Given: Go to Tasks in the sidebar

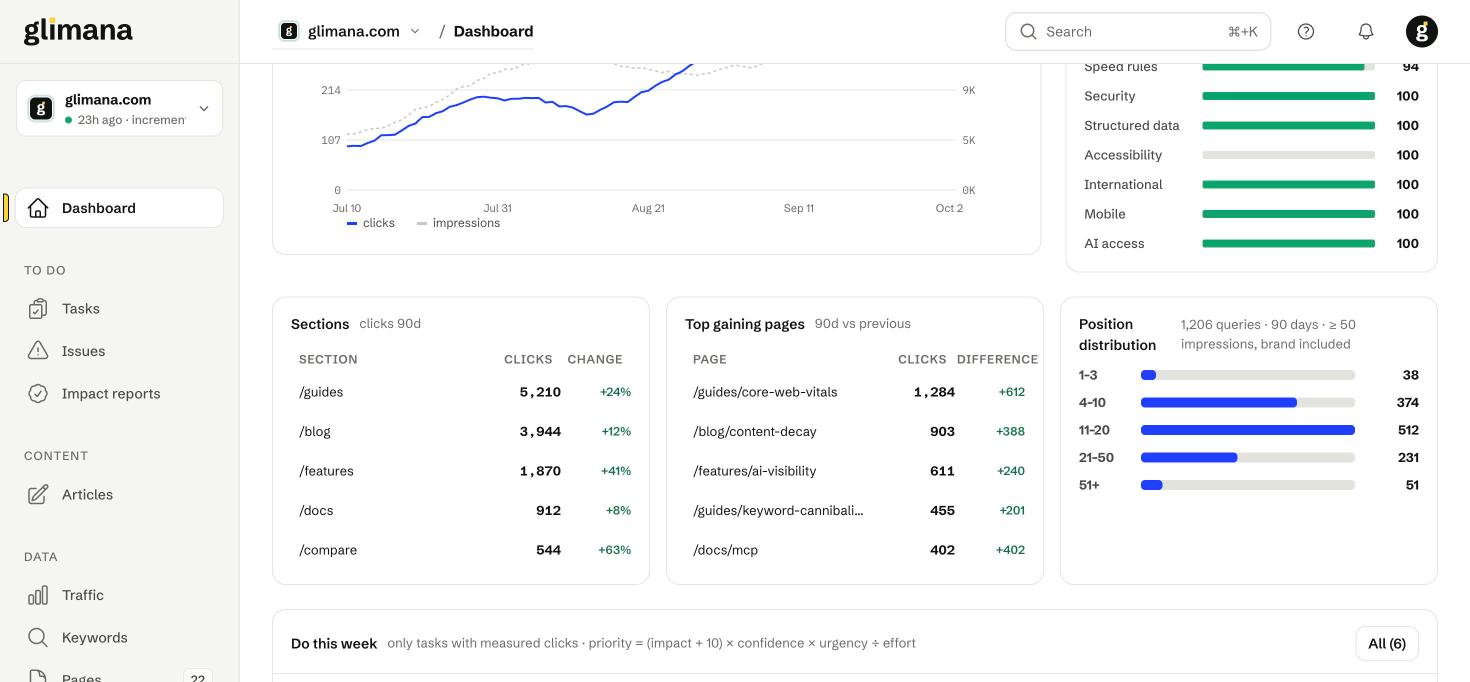Looking at the screenshot, I should [119, 309].
